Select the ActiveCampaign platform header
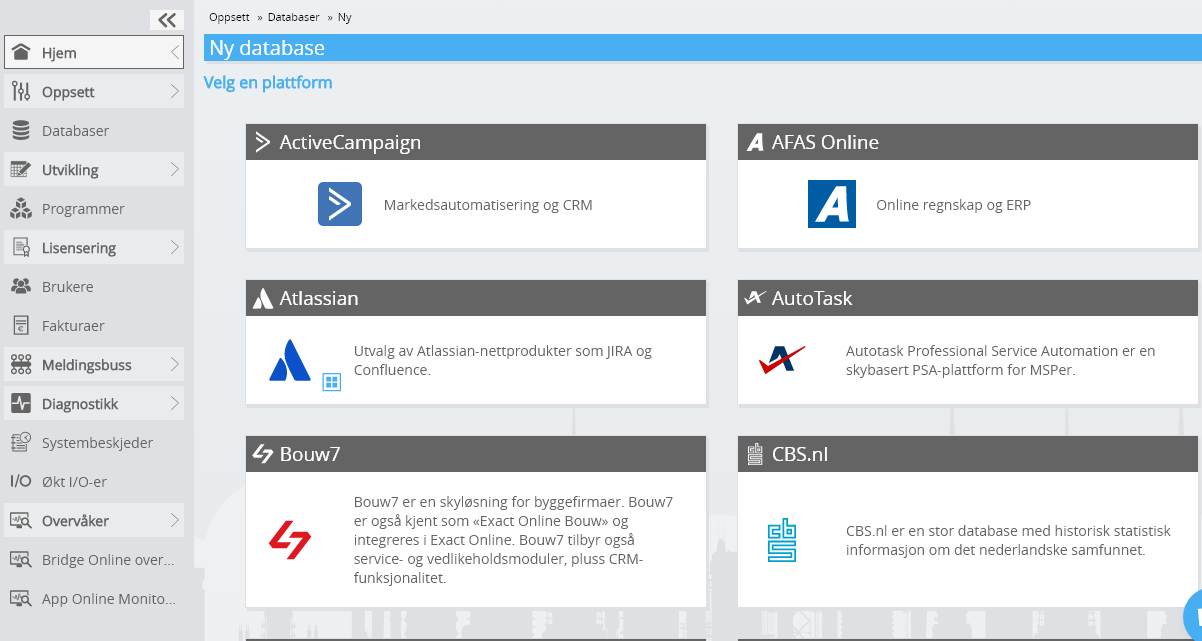This screenshot has height=641, width=1202. [x=476, y=142]
